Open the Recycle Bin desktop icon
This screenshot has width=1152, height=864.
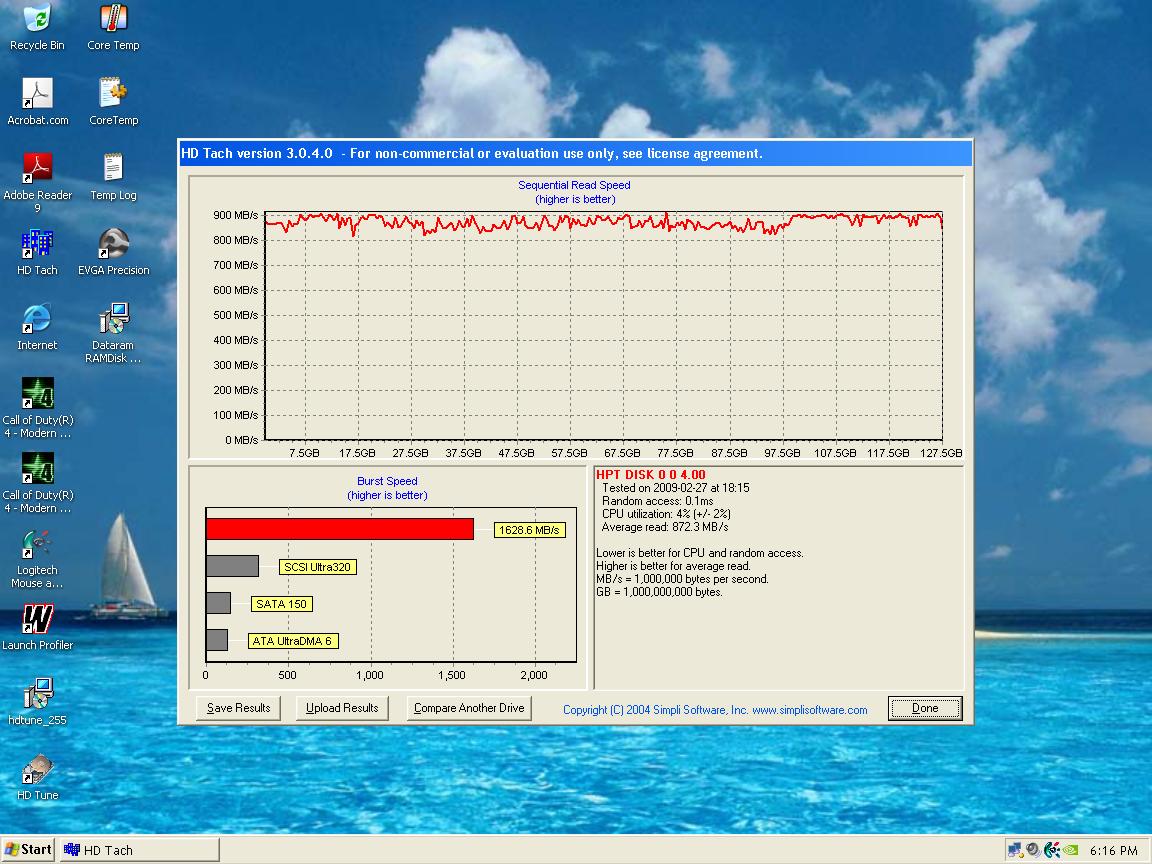pyautogui.click(x=37, y=26)
